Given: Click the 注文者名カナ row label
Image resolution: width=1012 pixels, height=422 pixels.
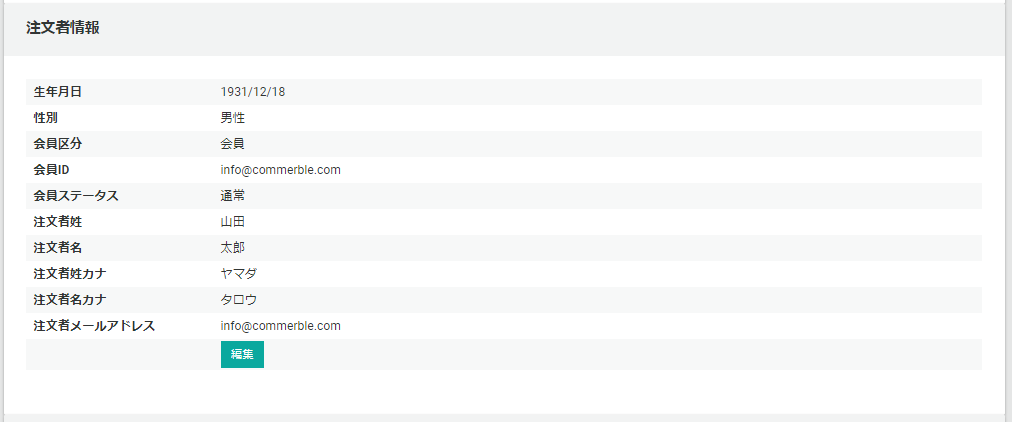Looking at the screenshot, I should tap(70, 299).
